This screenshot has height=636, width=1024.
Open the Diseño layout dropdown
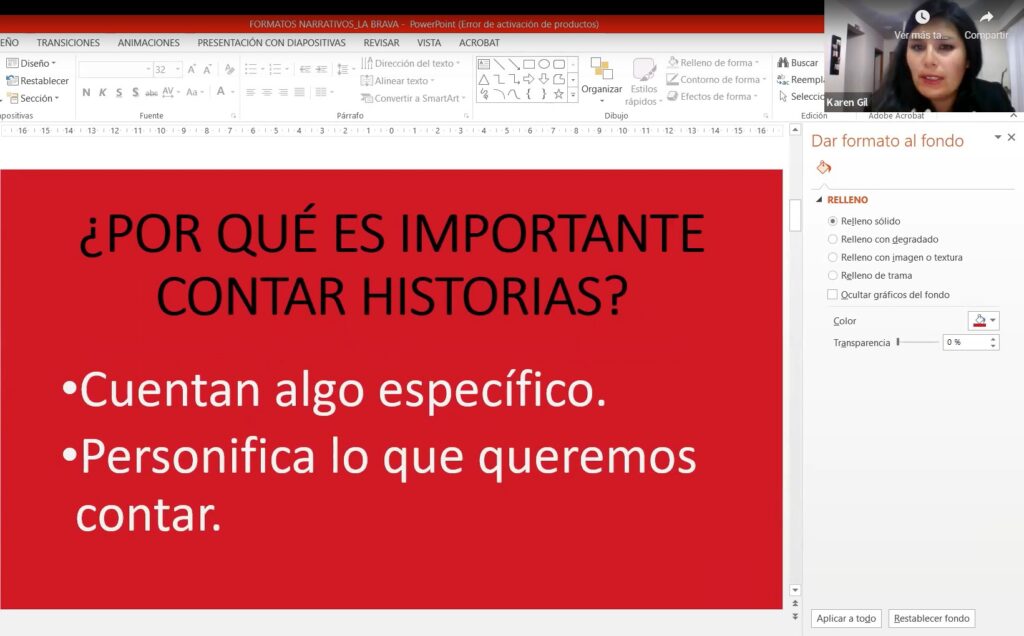(34, 63)
